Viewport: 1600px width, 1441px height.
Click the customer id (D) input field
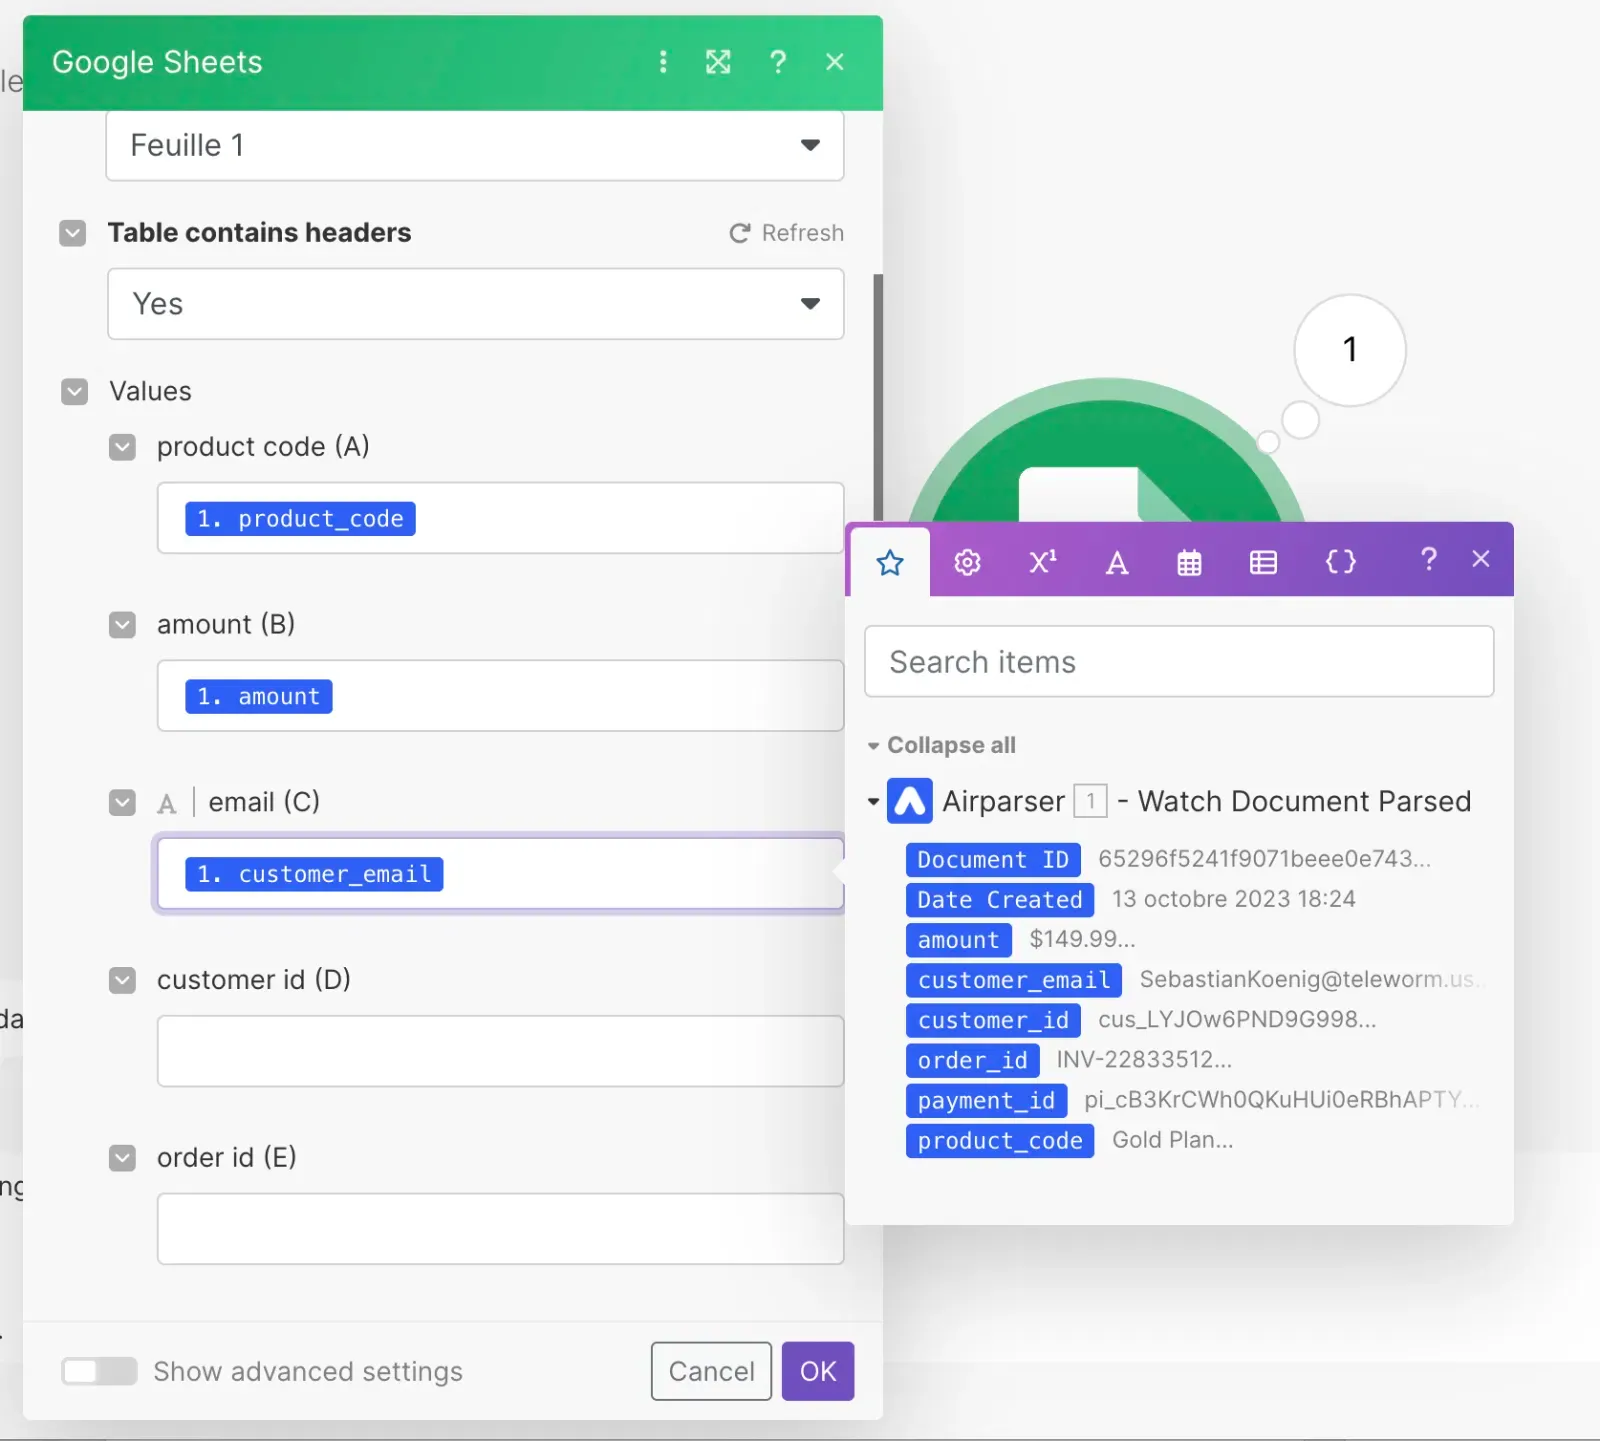coord(500,1051)
